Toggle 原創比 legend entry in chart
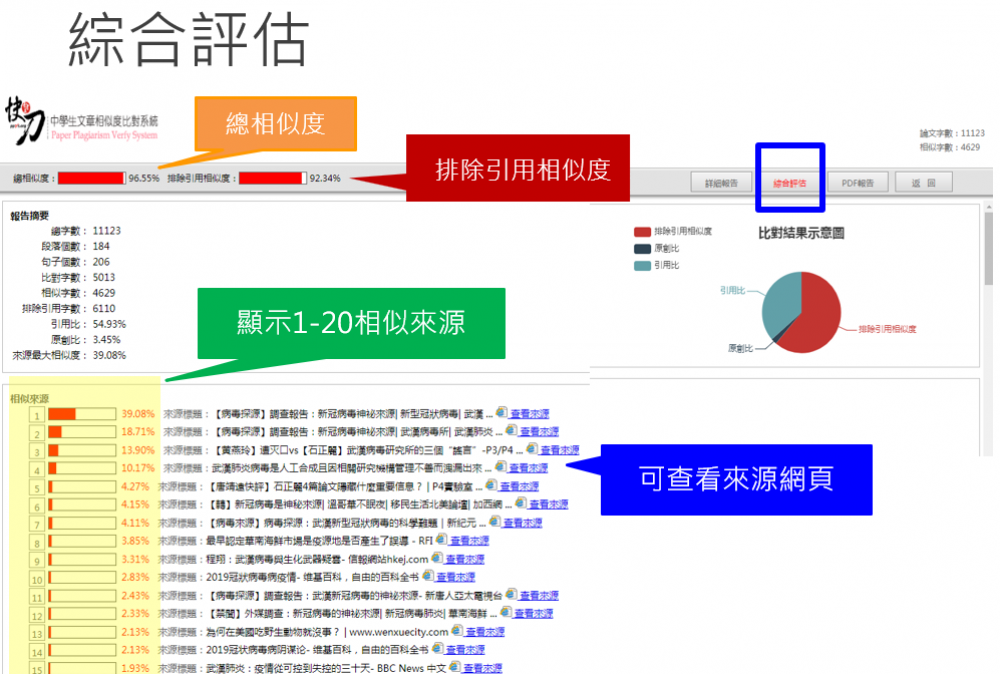1000x674 pixels. pyautogui.click(x=658, y=248)
